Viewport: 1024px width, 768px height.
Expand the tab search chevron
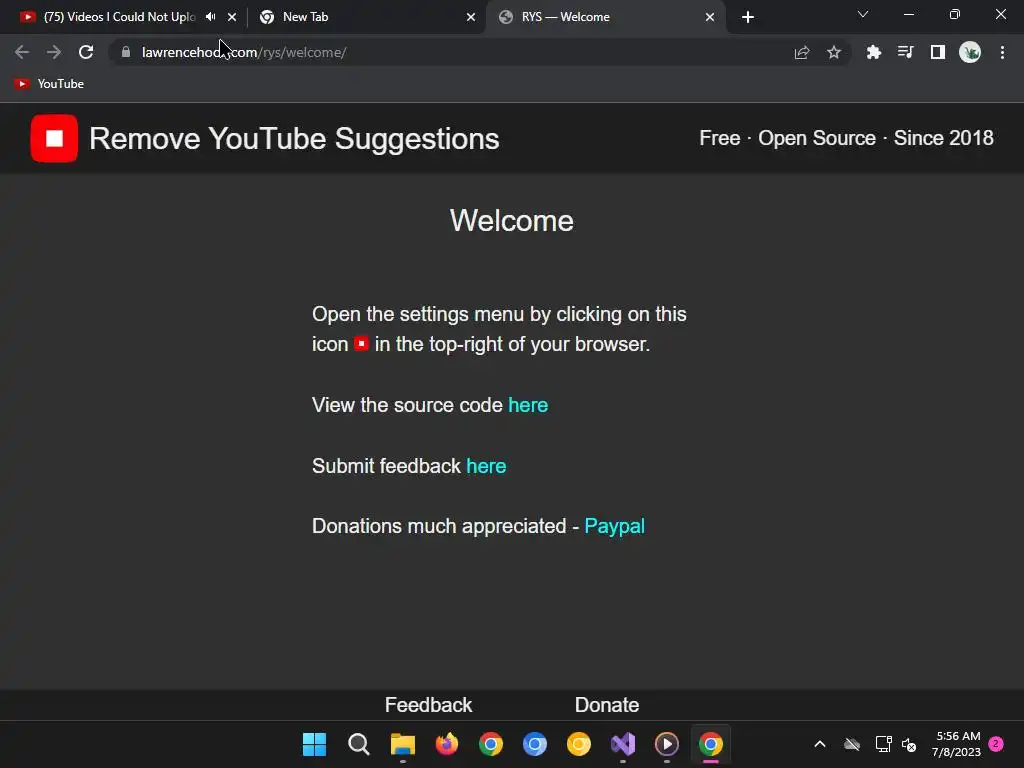[x=863, y=14]
